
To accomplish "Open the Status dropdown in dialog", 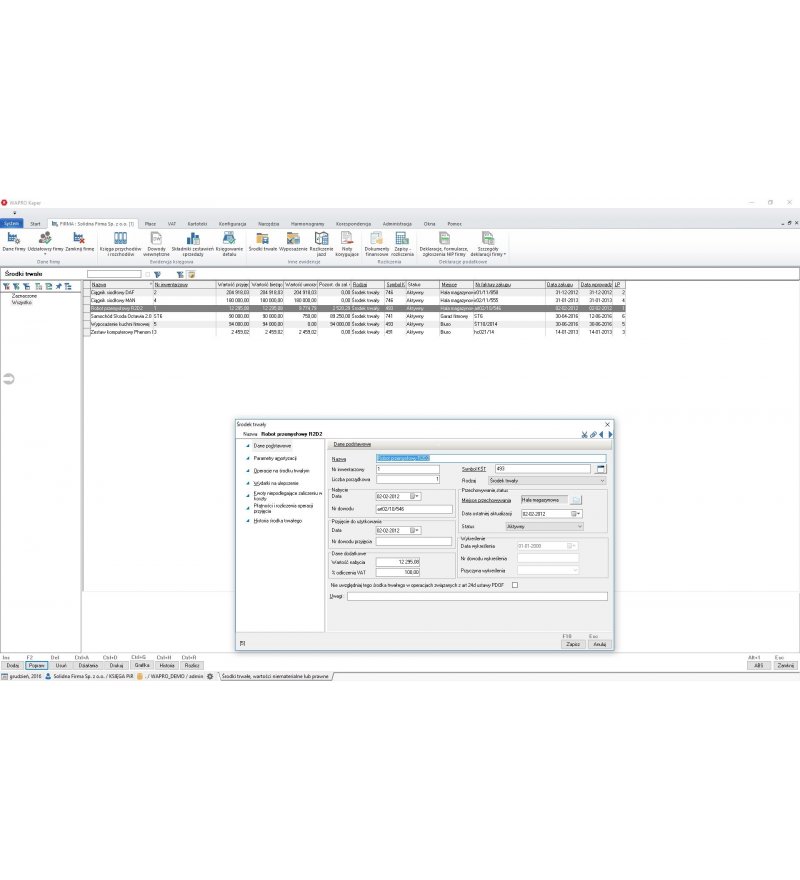I will point(579,526).
